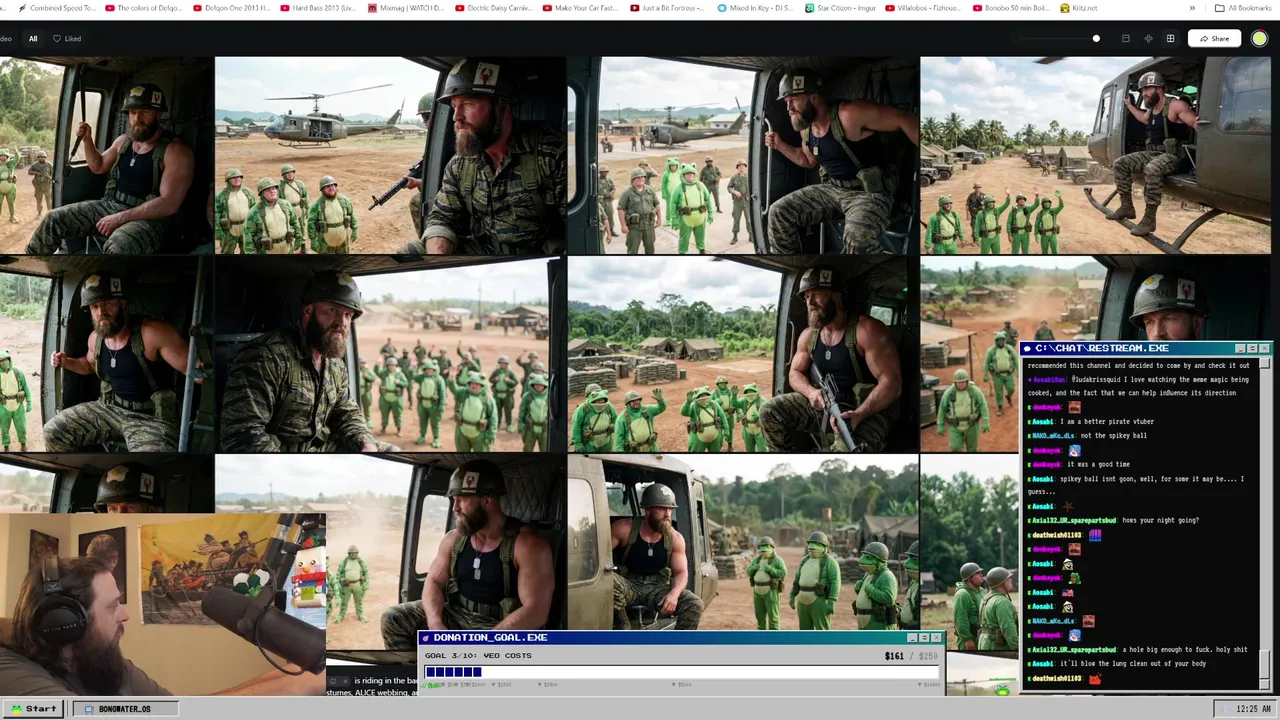Image resolution: width=1280 pixels, height=720 pixels.
Task: Click the flower-shaped view icon
Action: (1148, 39)
